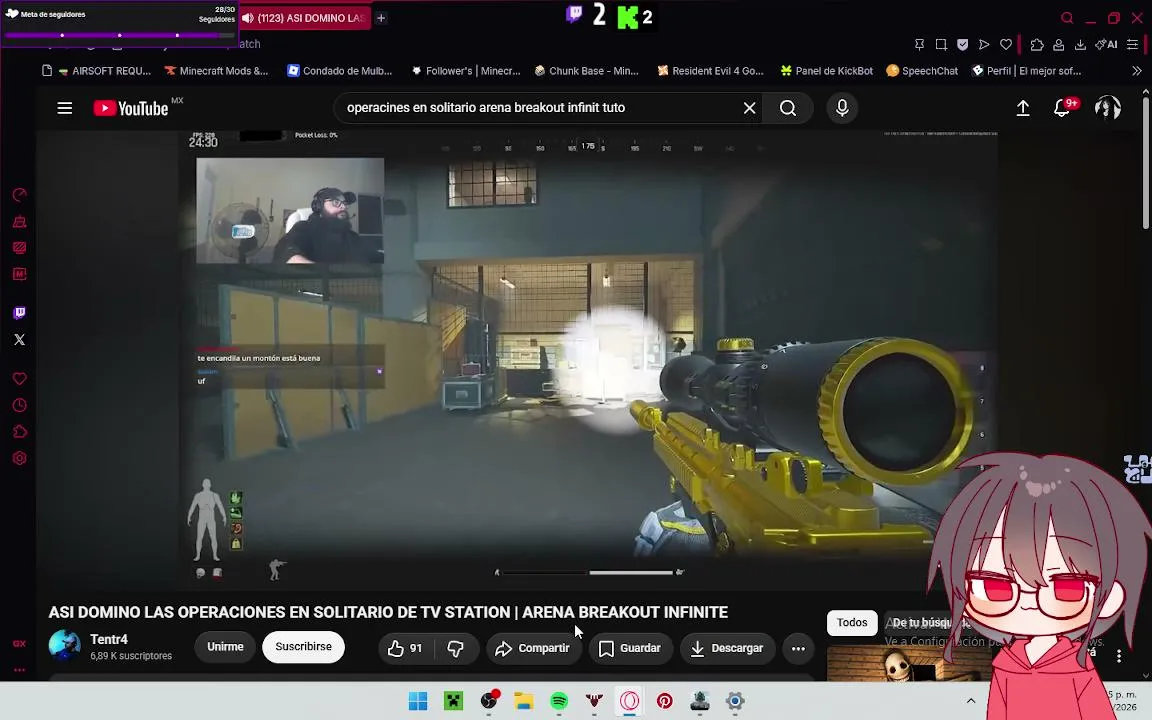
Task: Submit search with the magnifier button
Action: (x=788, y=108)
